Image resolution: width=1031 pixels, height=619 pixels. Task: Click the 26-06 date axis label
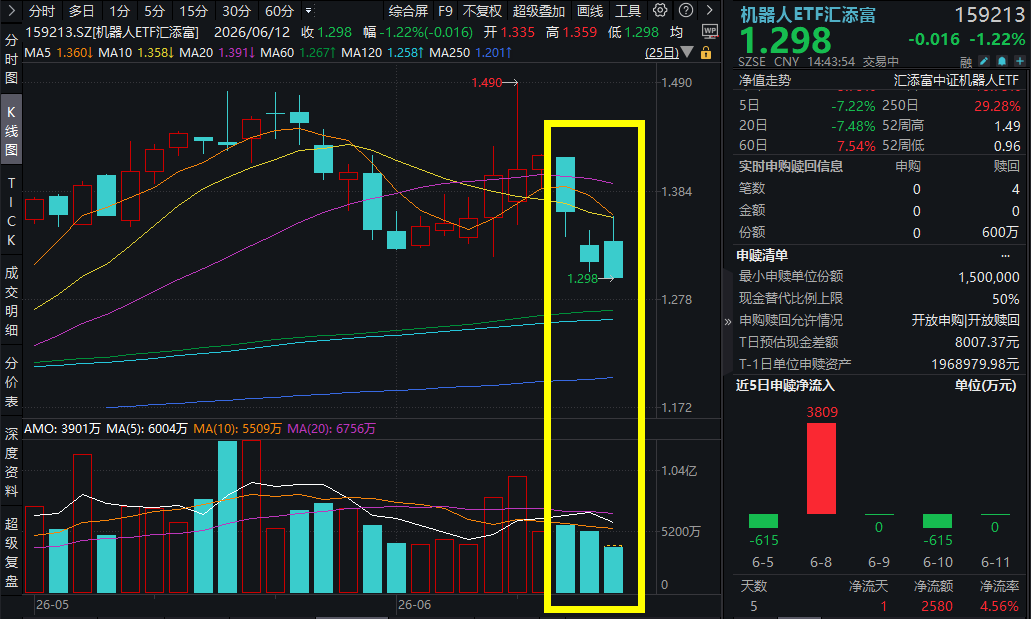tap(414, 605)
